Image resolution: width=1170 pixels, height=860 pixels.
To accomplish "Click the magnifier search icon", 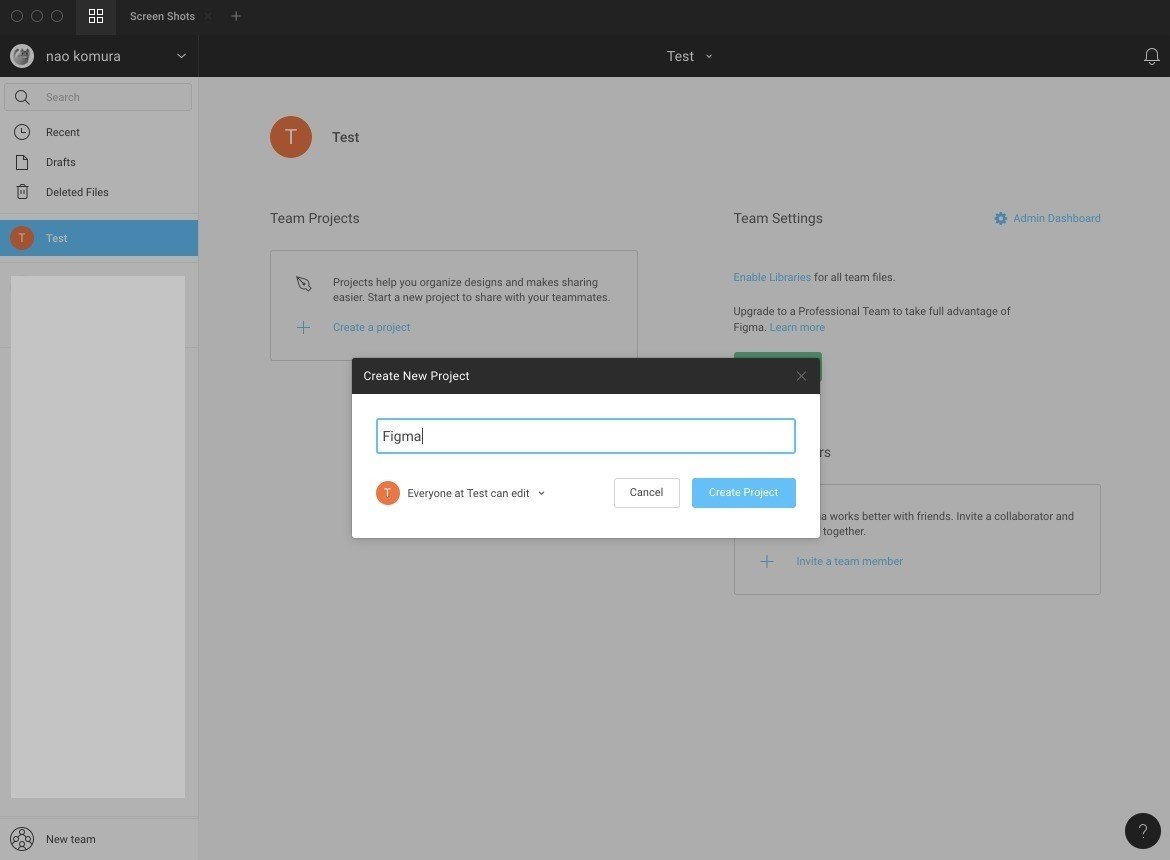I will [x=22, y=97].
